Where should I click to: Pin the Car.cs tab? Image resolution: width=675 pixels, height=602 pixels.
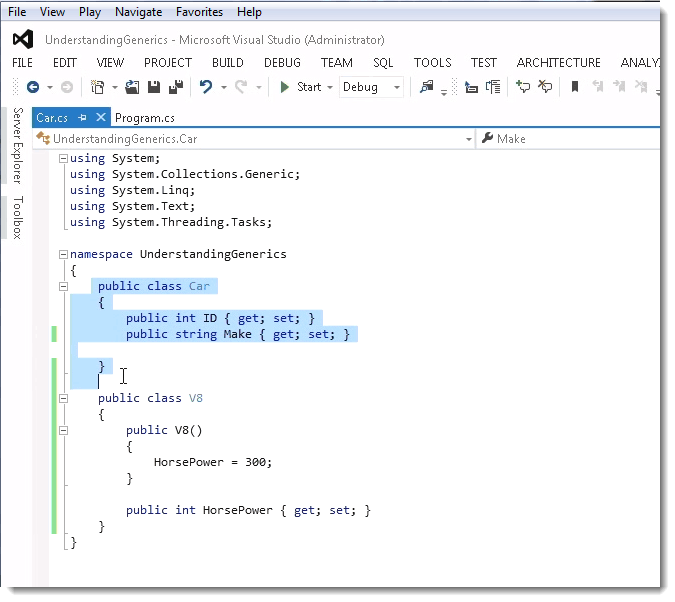click(83, 118)
